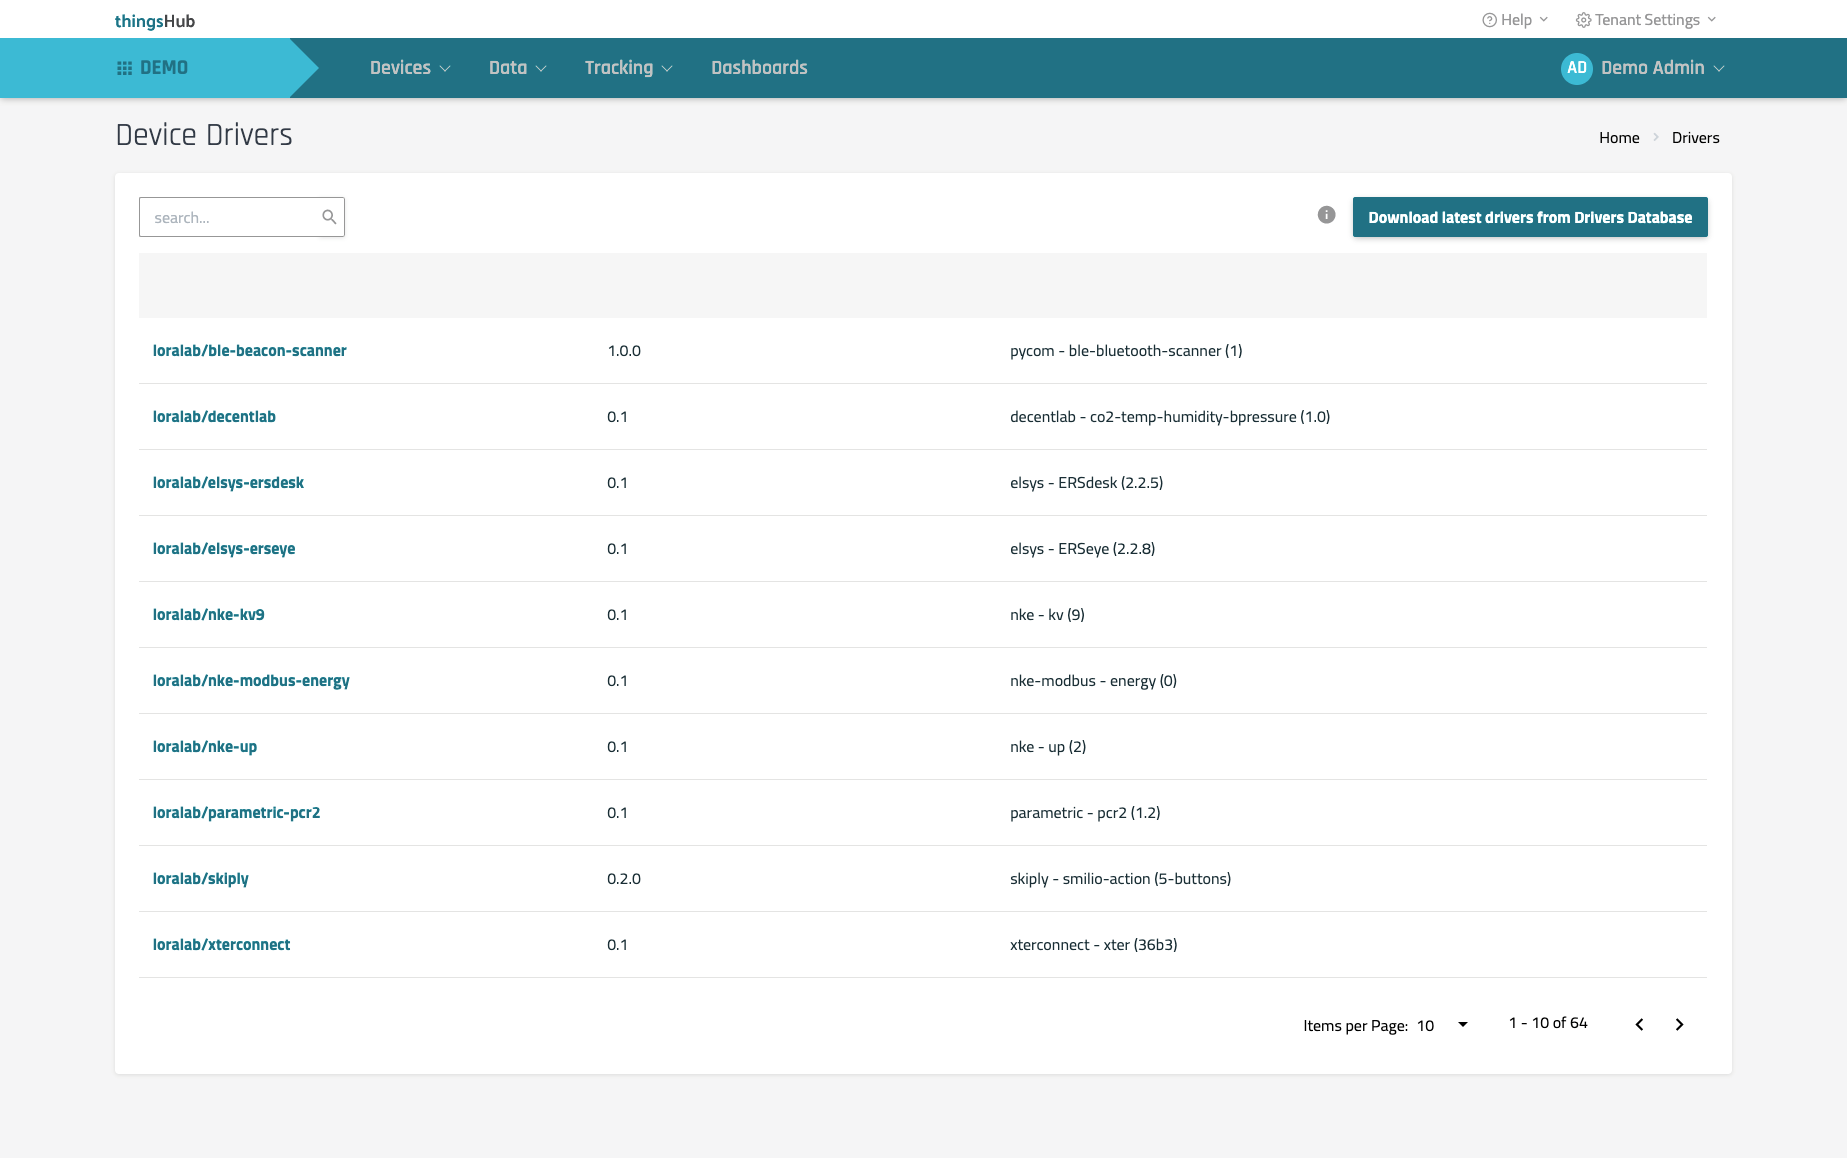Open the Dashboards page

pos(759,68)
